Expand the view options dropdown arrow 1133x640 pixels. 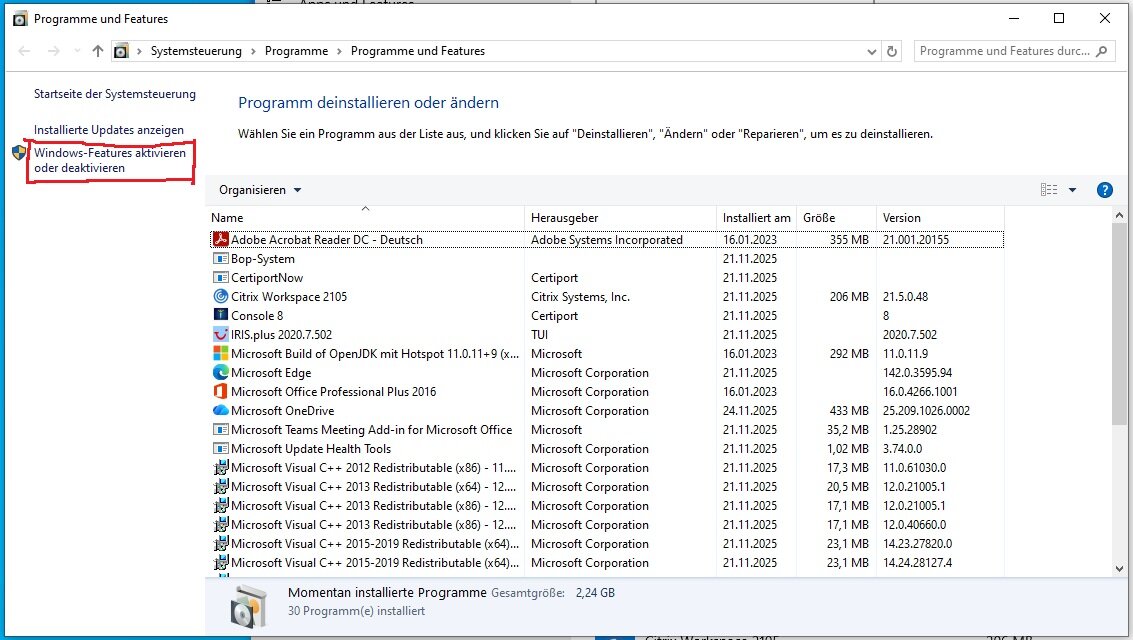point(1072,190)
